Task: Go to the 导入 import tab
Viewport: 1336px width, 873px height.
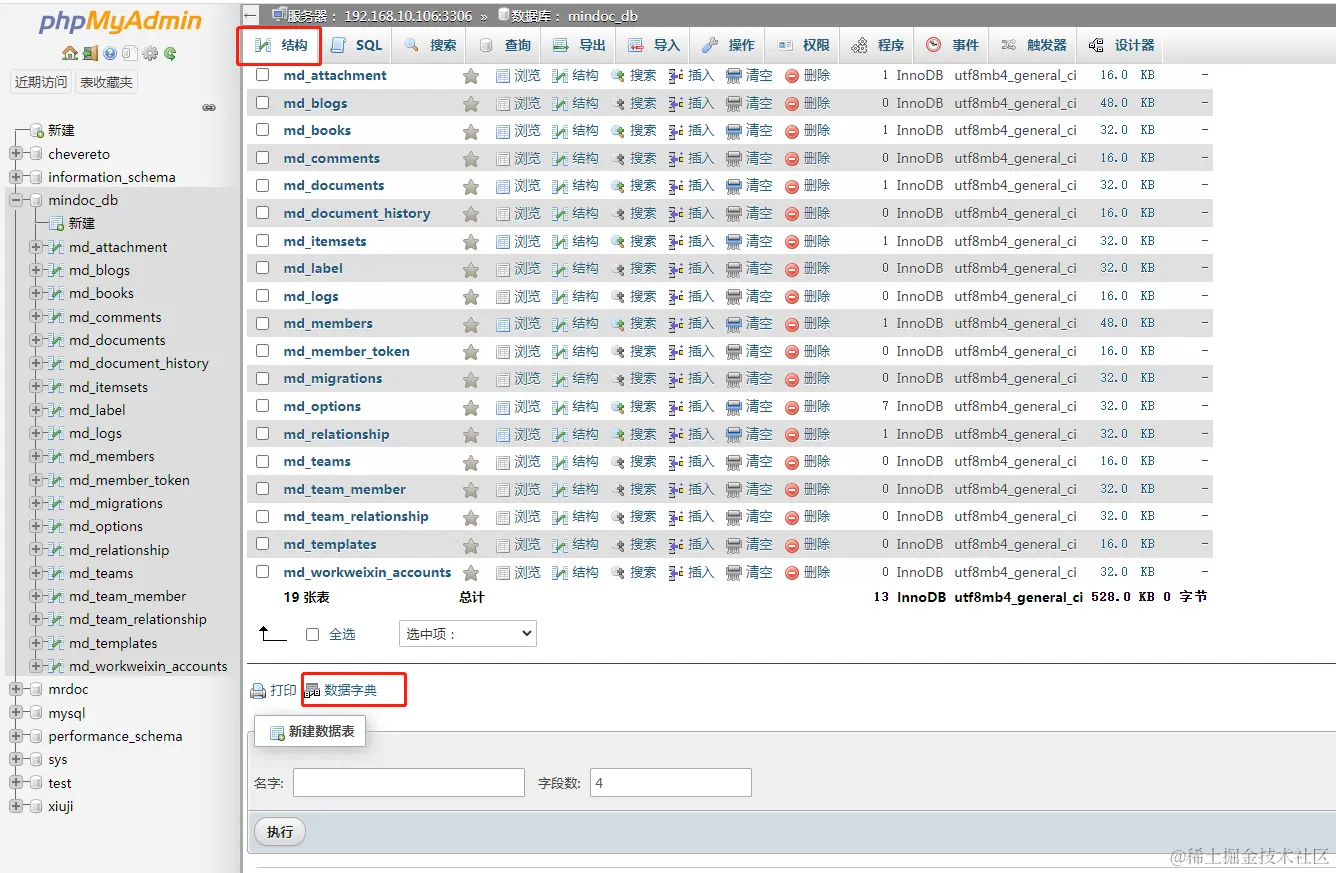Action: [x=654, y=45]
